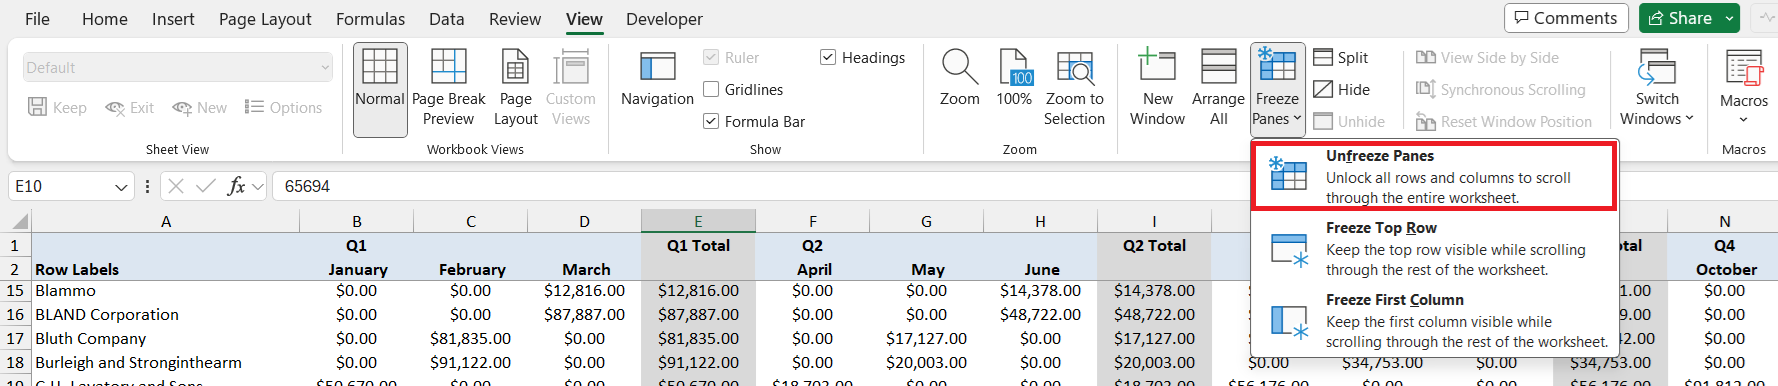
Task: Disable Headings checkbox
Action: [x=828, y=58]
